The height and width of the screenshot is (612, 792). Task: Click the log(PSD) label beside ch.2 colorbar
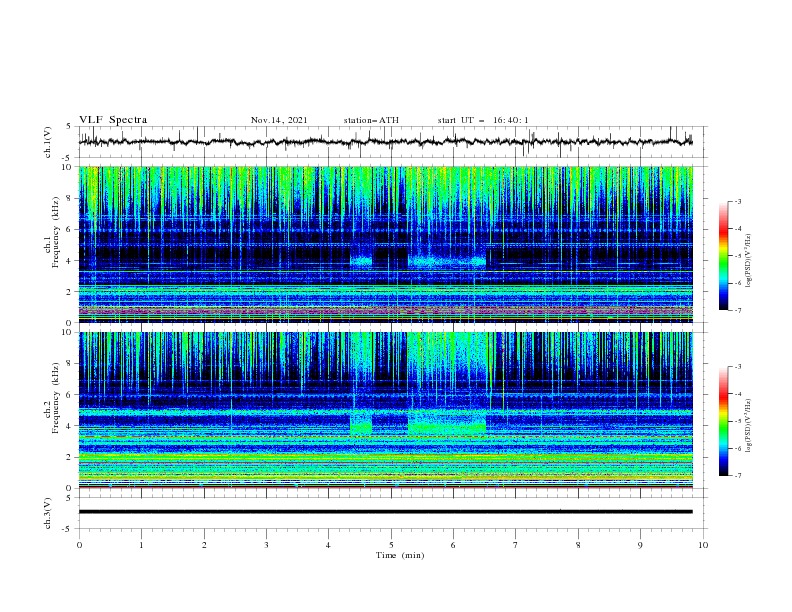749,426
